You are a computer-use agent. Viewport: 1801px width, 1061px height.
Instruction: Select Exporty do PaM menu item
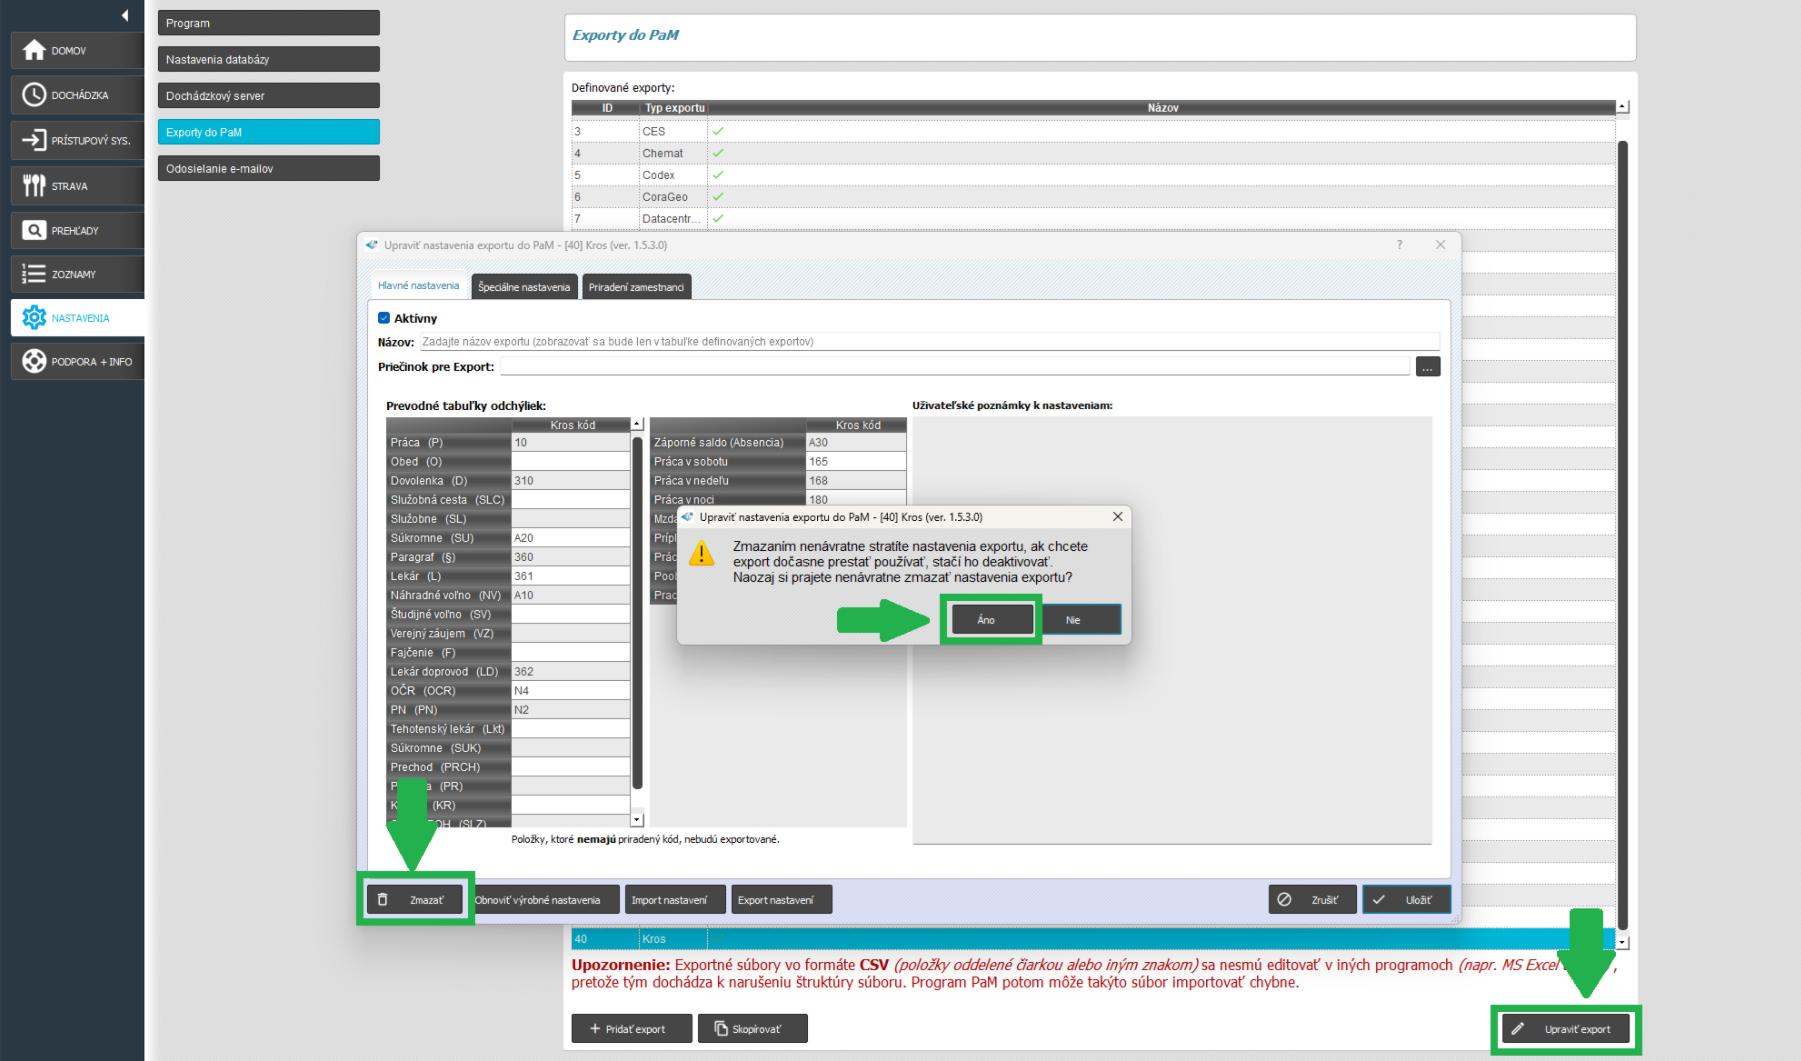(x=268, y=132)
